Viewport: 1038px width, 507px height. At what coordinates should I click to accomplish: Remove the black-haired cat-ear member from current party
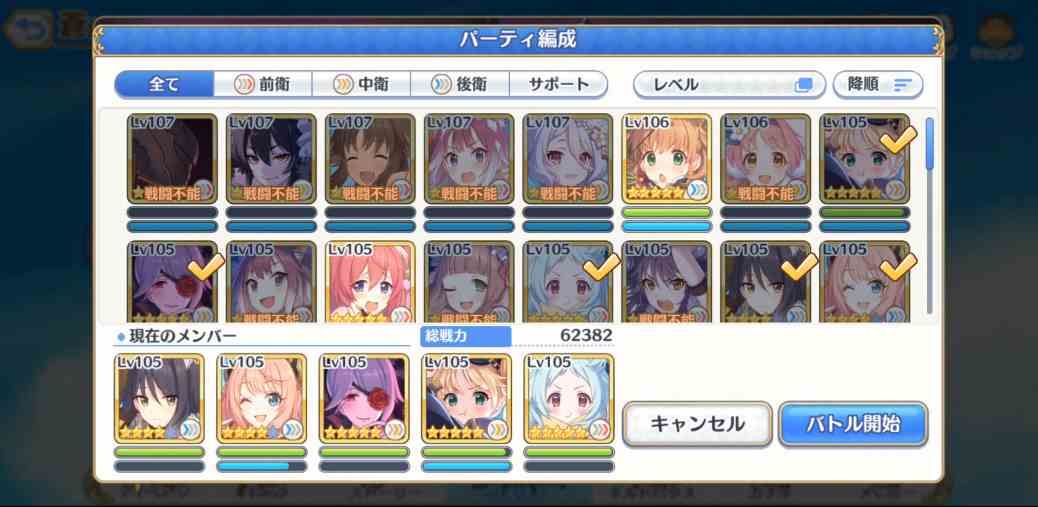pyautogui.click(x=159, y=399)
